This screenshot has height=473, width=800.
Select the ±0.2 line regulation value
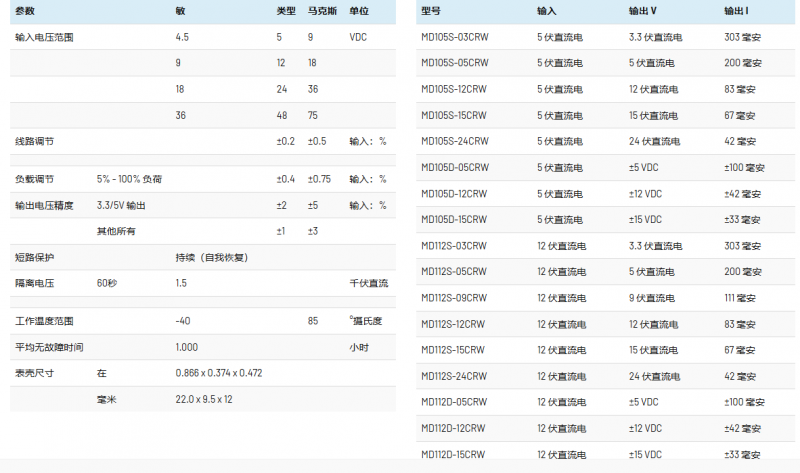pyautogui.click(x=286, y=141)
